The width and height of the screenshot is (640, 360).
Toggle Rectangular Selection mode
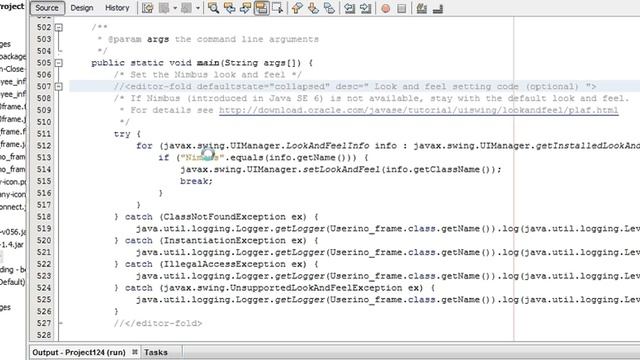(x=278, y=8)
